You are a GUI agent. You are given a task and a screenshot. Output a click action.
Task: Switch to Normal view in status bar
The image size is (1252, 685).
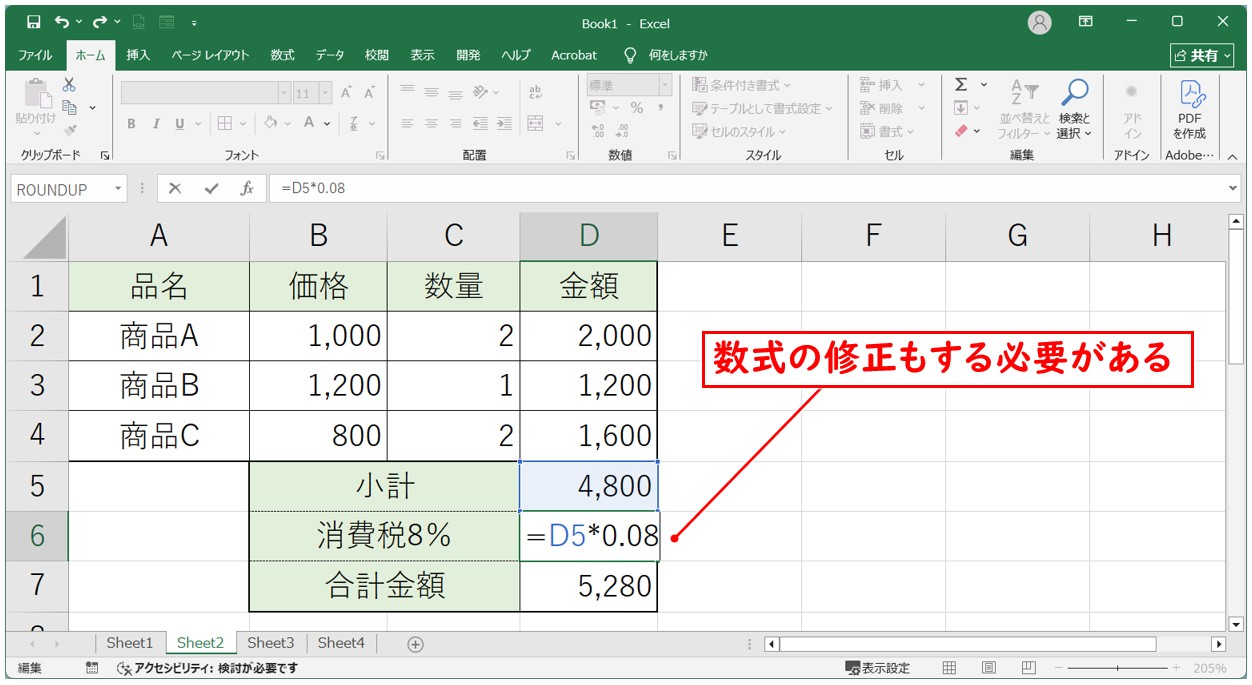950,668
